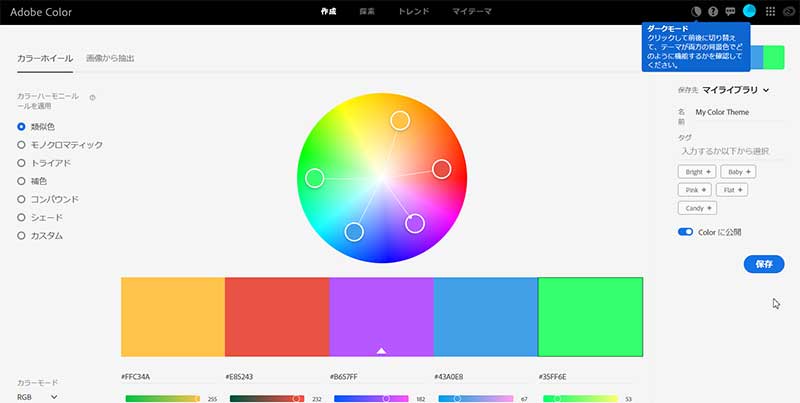Switch to the 画像から抽出 tab
800x403 pixels.
tap(110, 58)
